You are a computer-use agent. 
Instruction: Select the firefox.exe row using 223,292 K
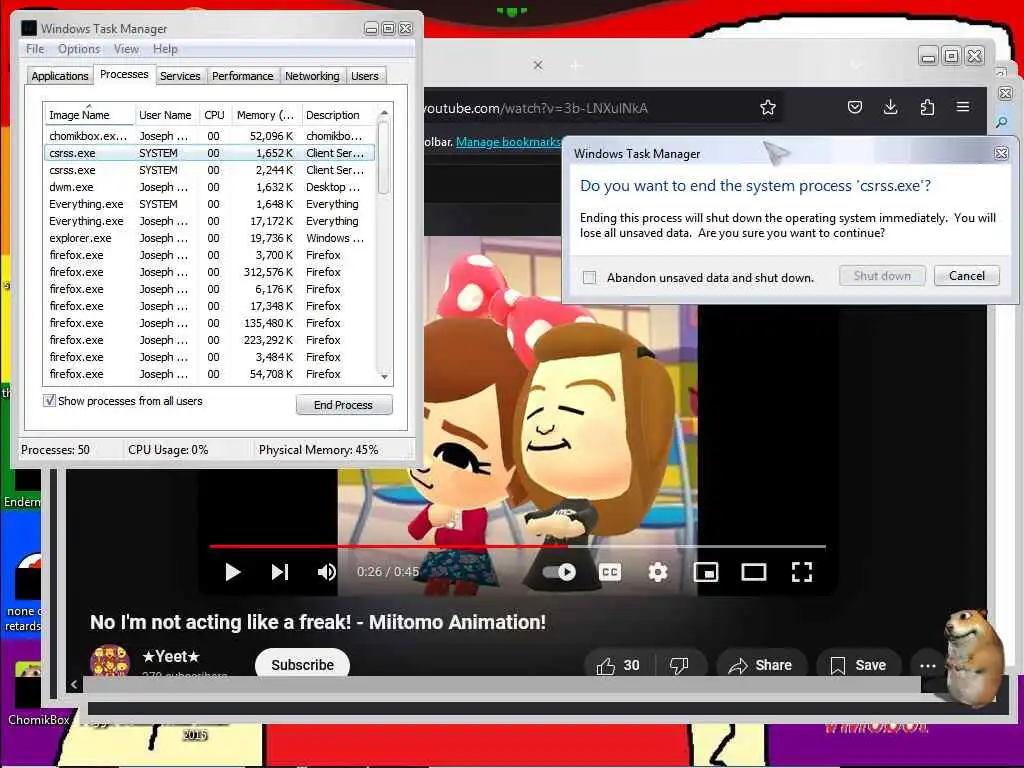click(x=209, y=340)
